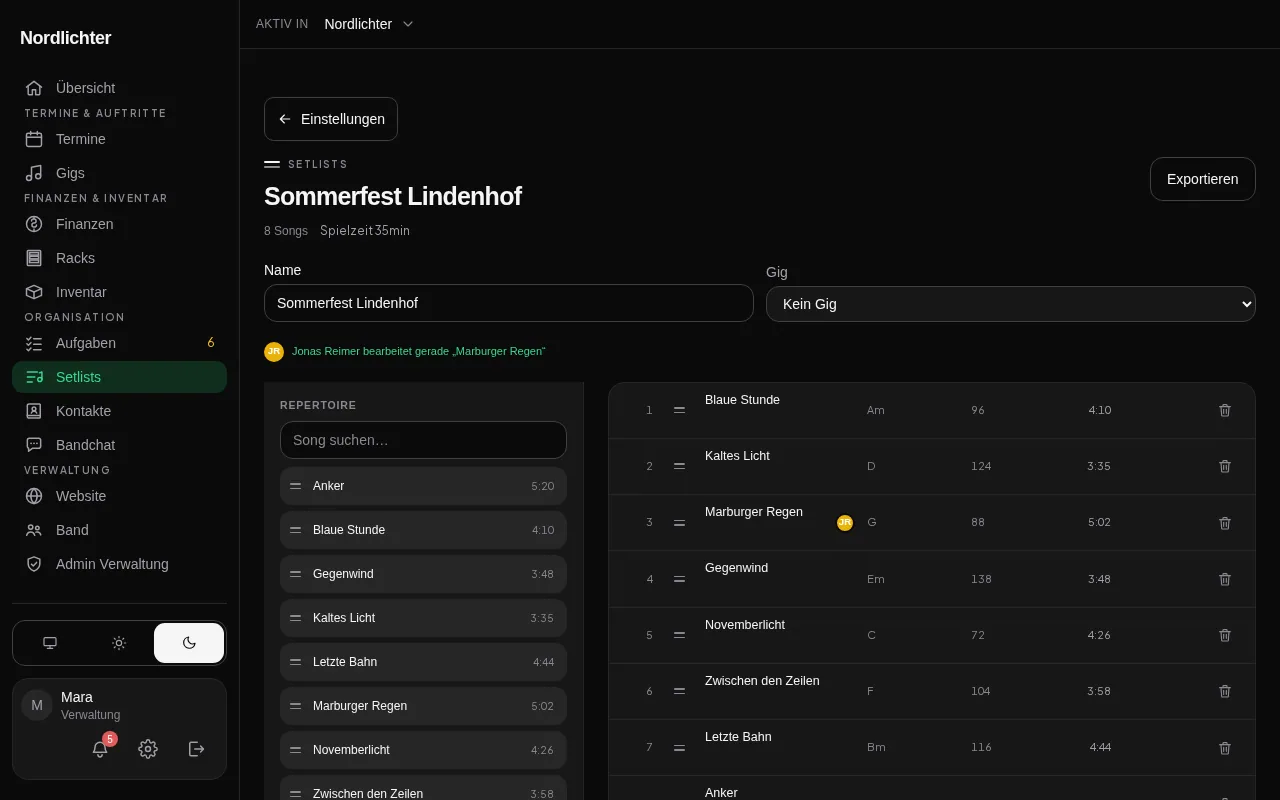The height and width of the screenshot is (800, 1280).
Task: Open user settings gear icon
Action: click(148, 749)
